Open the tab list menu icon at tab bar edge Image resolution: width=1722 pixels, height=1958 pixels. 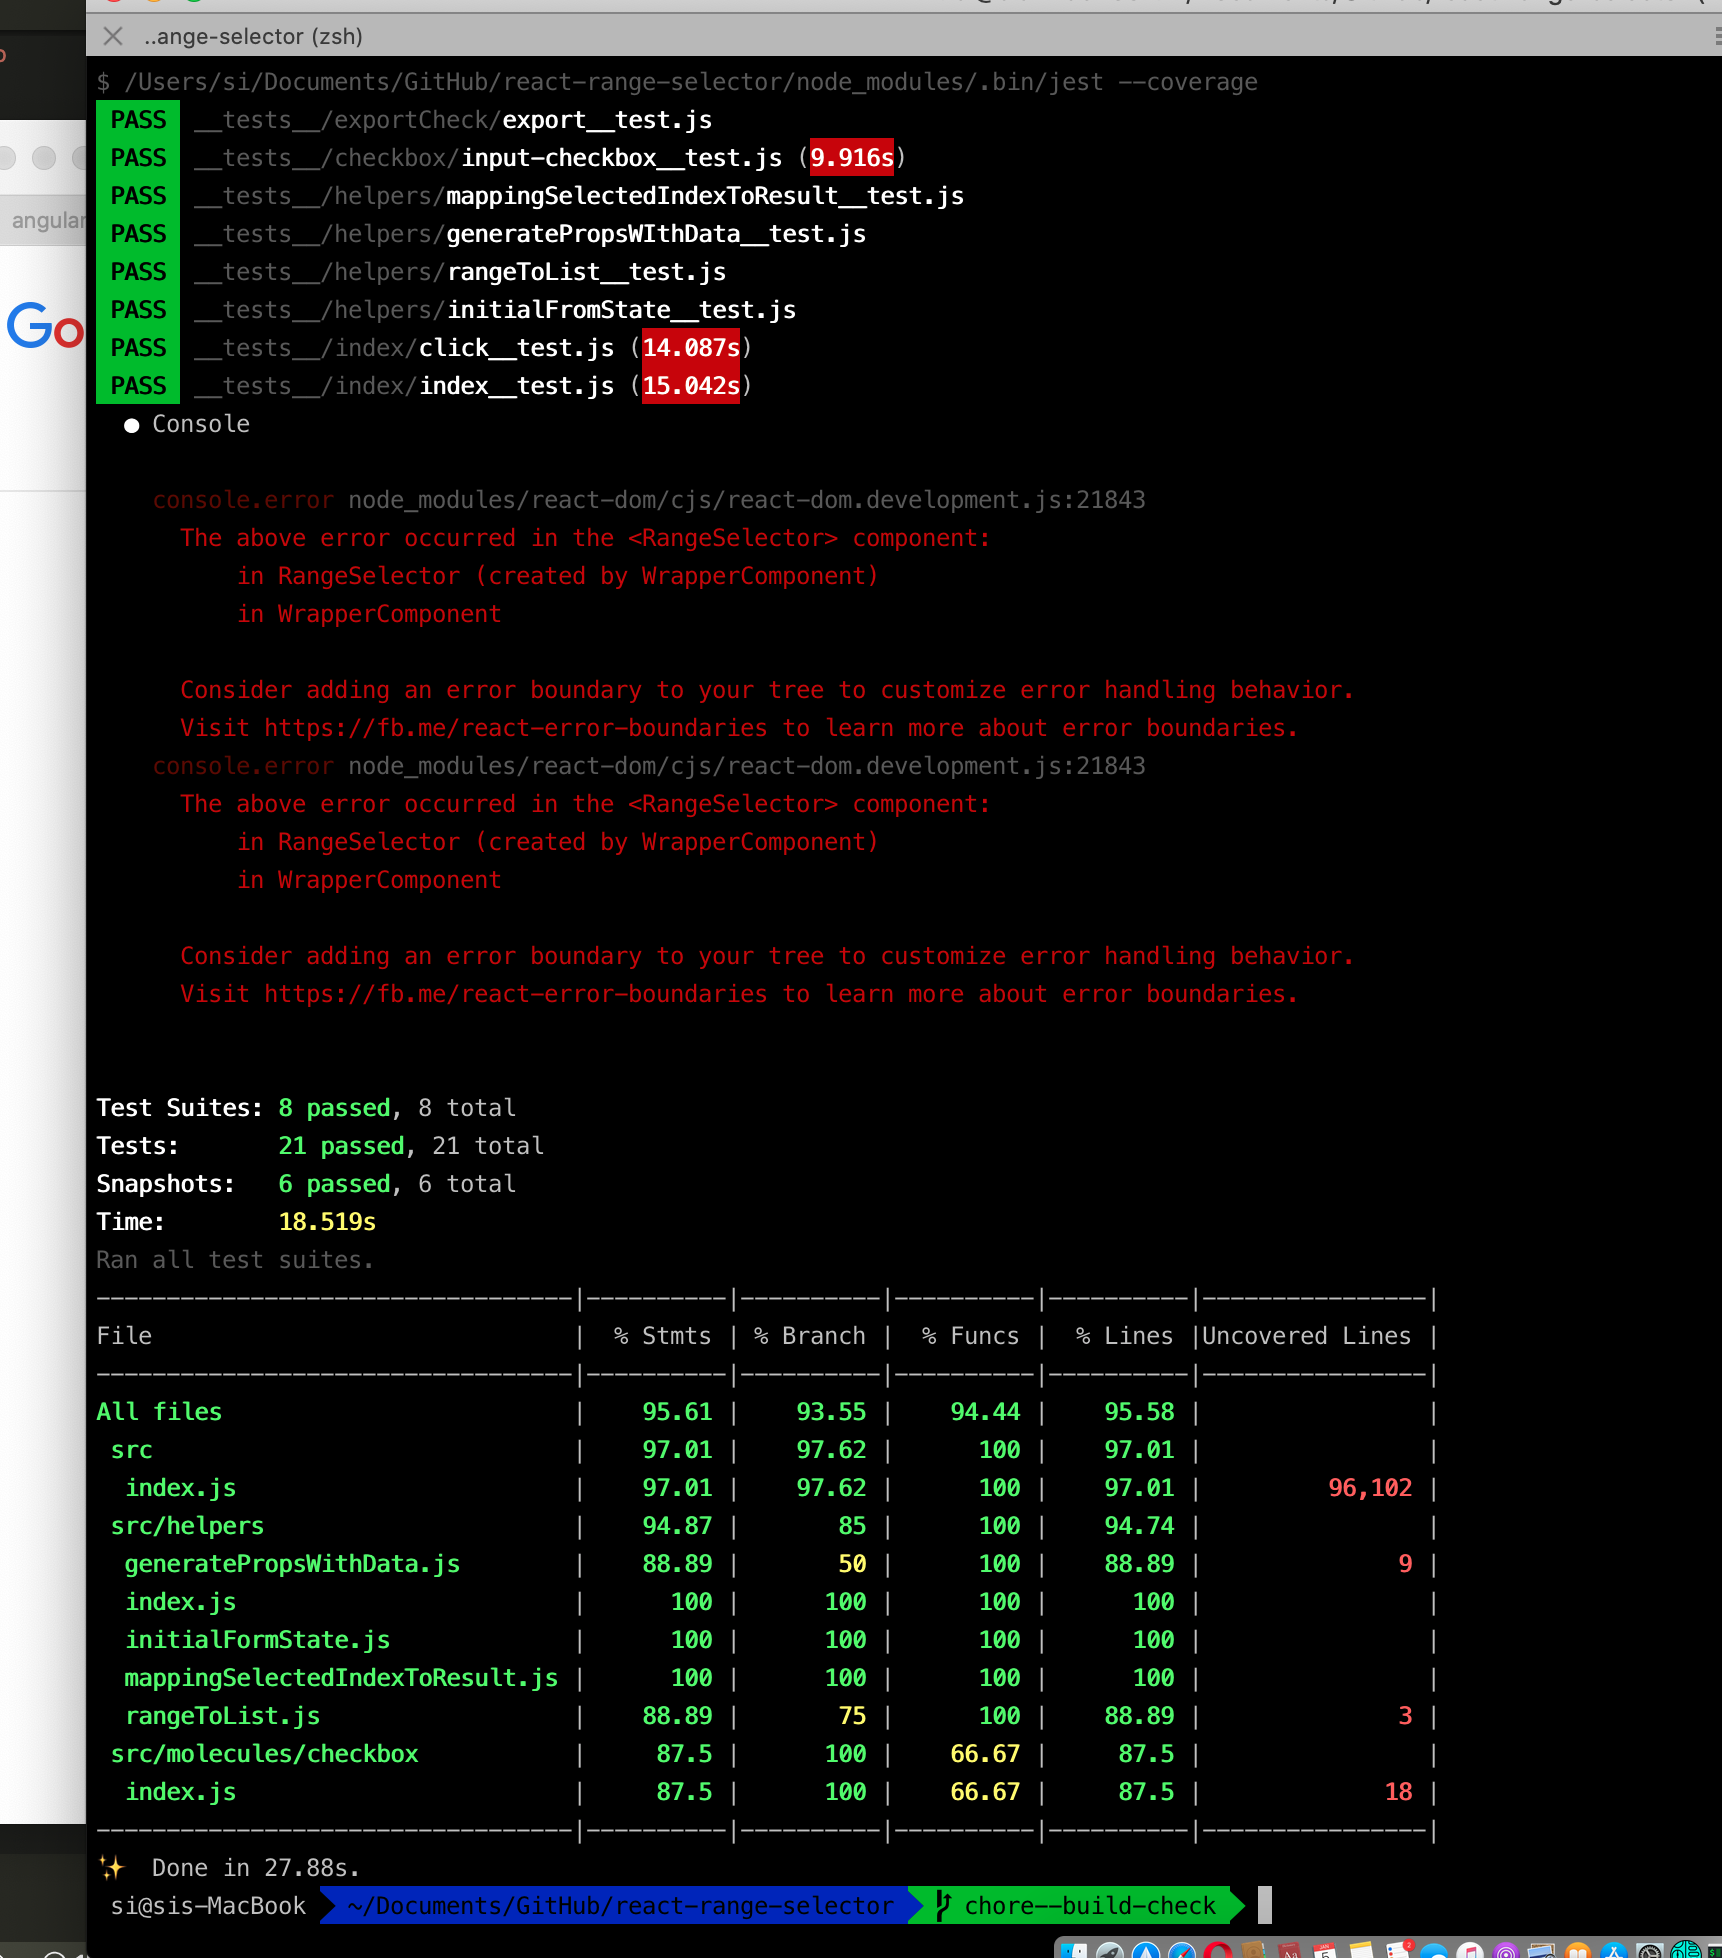pyautogui.click(x=1716, y=37)
